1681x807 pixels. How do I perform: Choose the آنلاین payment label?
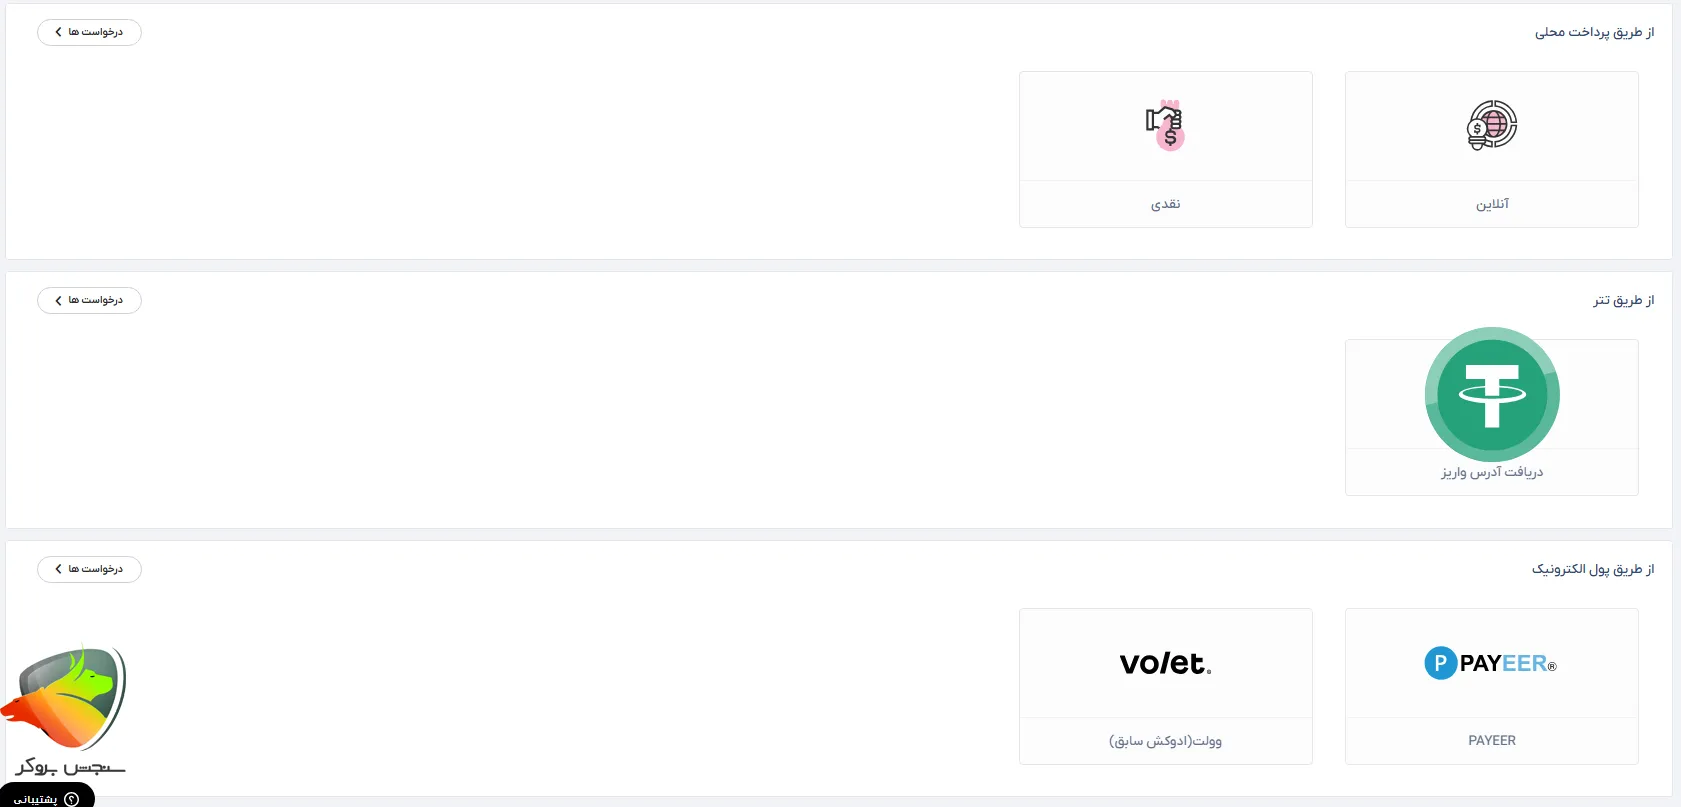[x=1492, y=204]
